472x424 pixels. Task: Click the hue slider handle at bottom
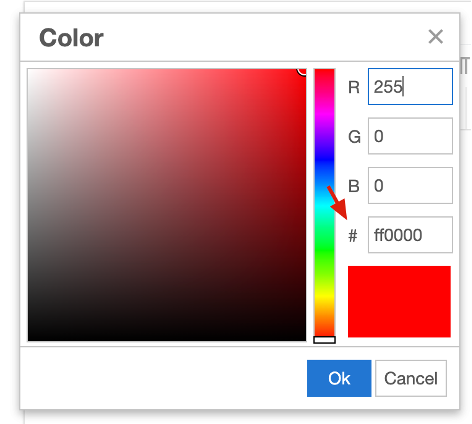coord(324,340)
